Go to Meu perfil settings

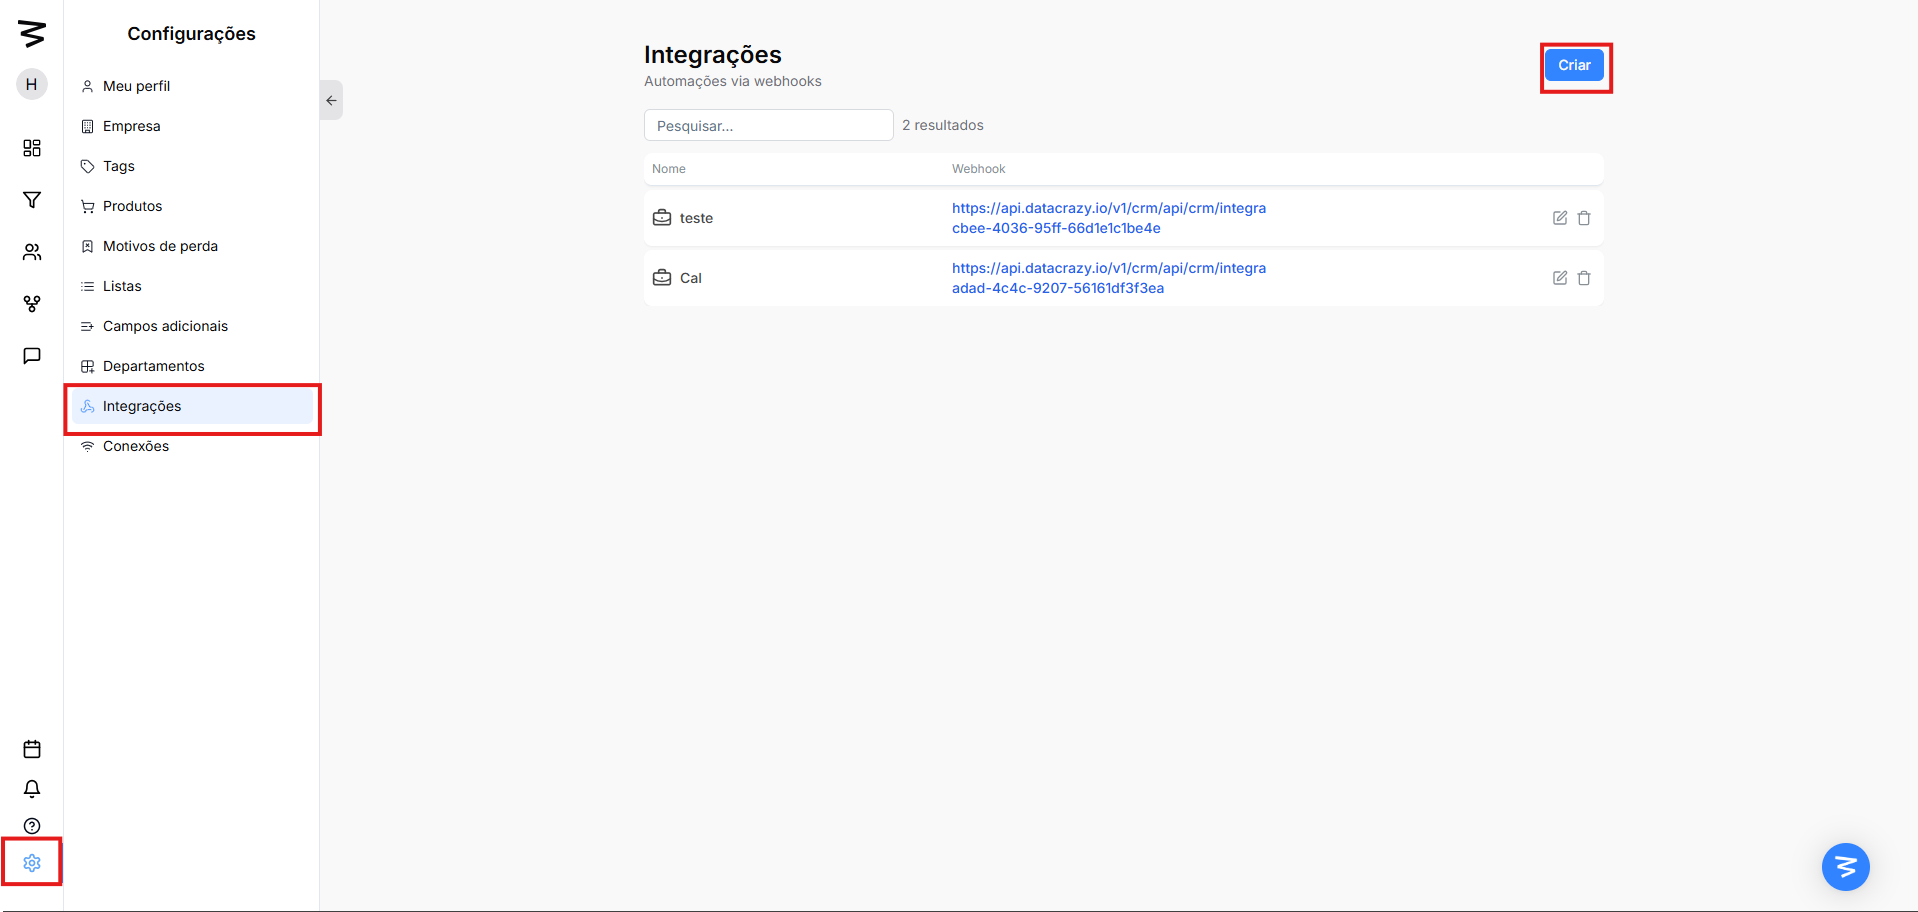click(192, 86)
